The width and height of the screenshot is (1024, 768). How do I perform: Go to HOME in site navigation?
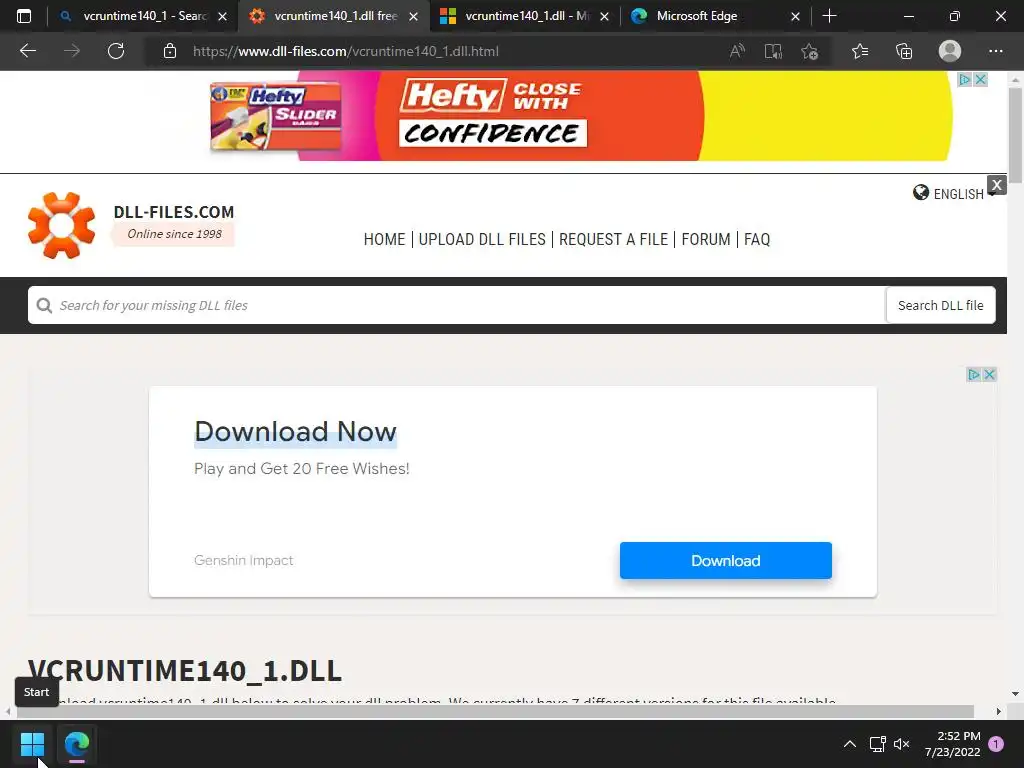pos(384,240)
